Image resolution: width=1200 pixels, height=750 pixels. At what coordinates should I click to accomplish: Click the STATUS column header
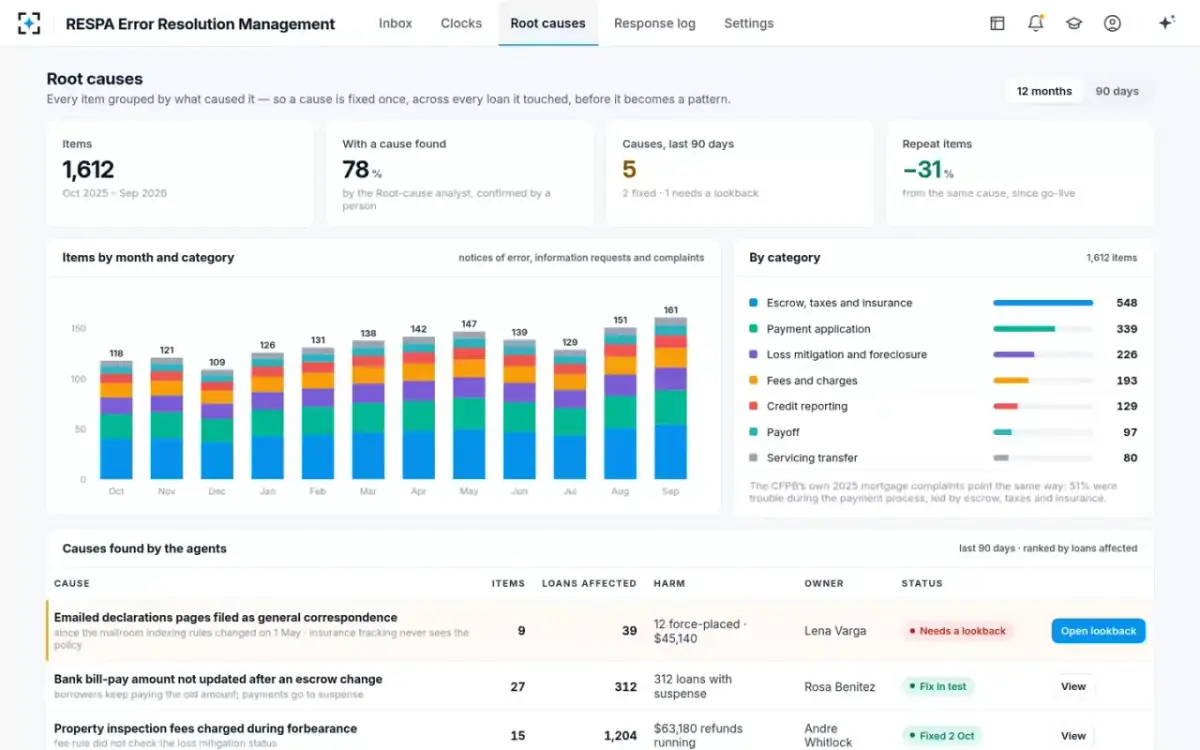pyautogui.click(x=922, y=583)
